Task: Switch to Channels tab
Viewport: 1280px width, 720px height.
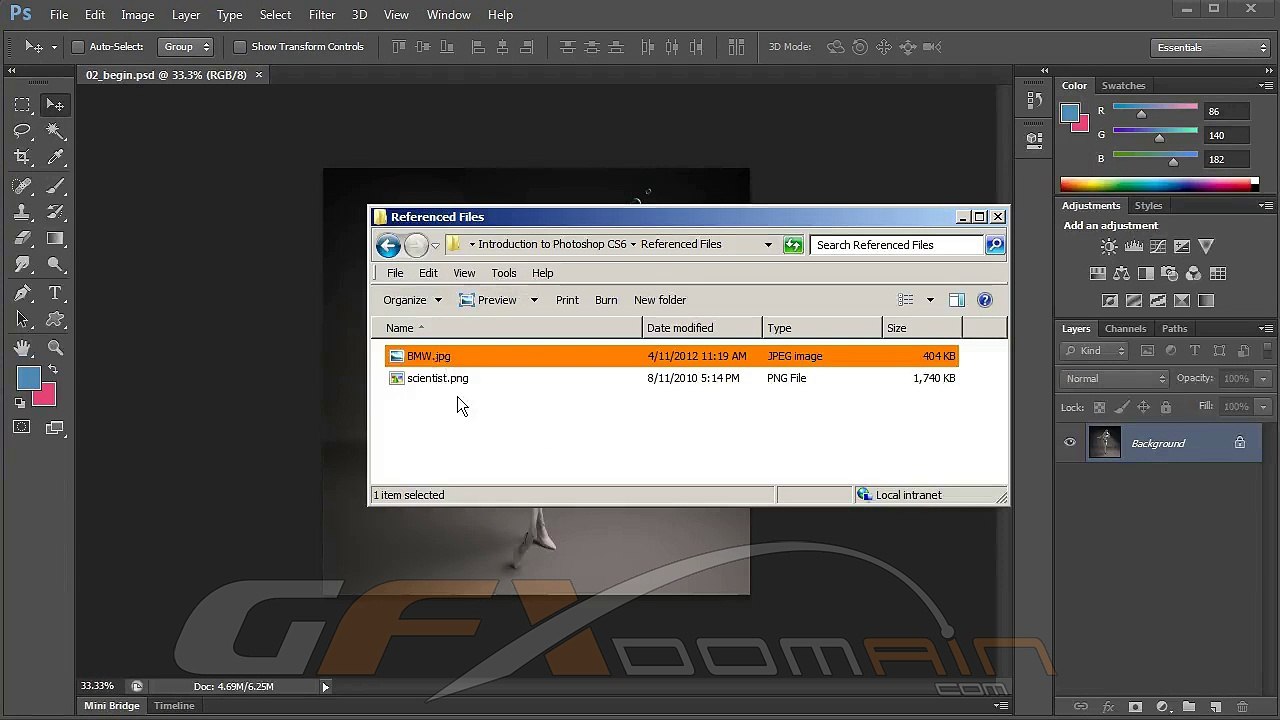Action: (x=1125, y=329)
